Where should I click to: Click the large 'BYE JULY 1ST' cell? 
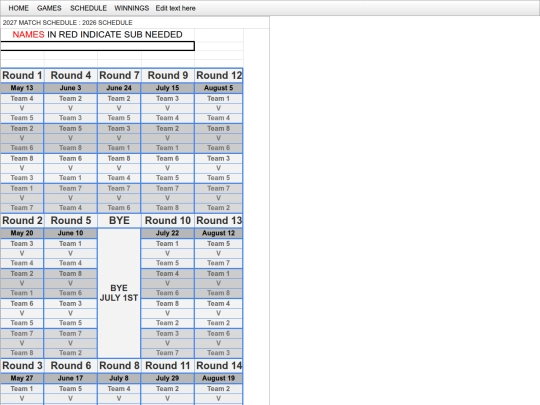[x=119, y=293]
